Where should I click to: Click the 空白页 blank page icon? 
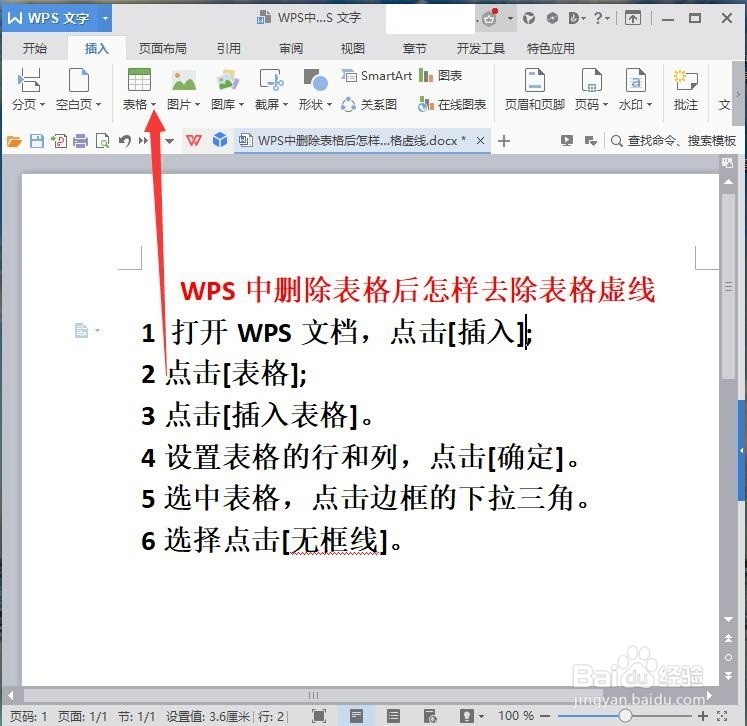(79, 80)
